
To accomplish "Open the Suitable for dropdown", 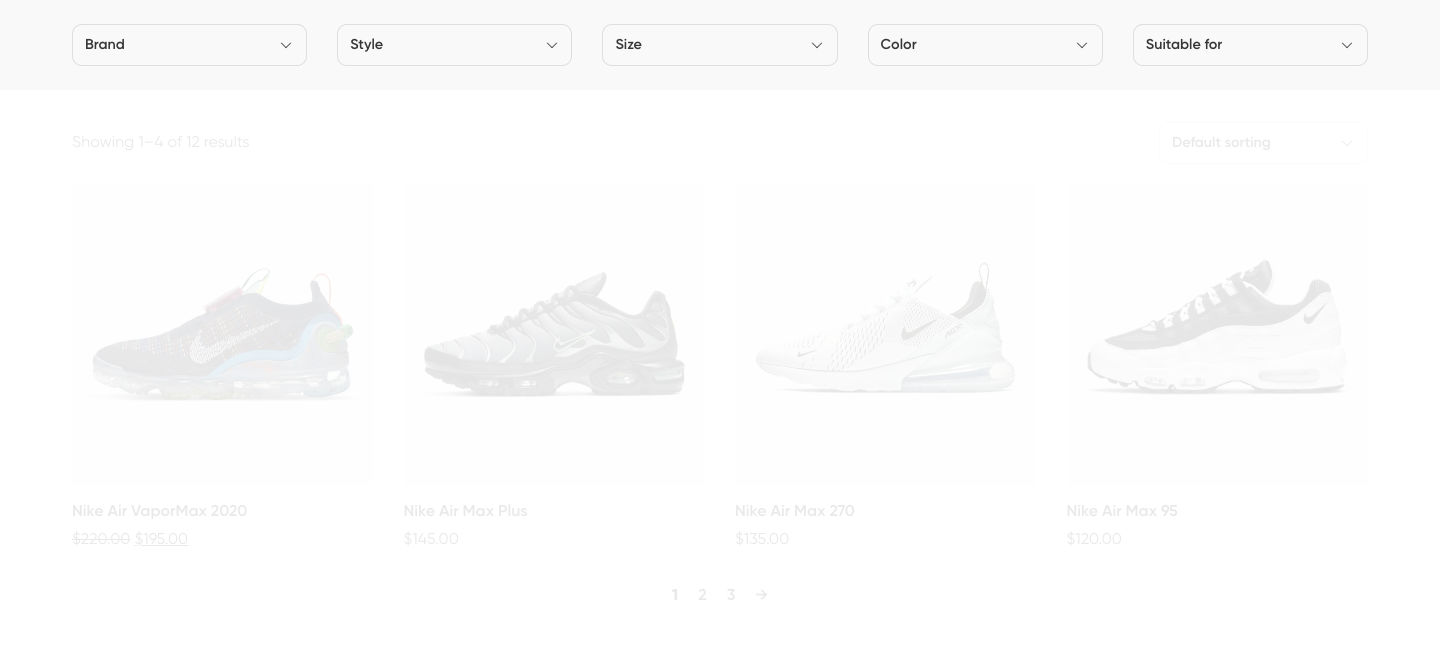I will tap(1249, 45).
